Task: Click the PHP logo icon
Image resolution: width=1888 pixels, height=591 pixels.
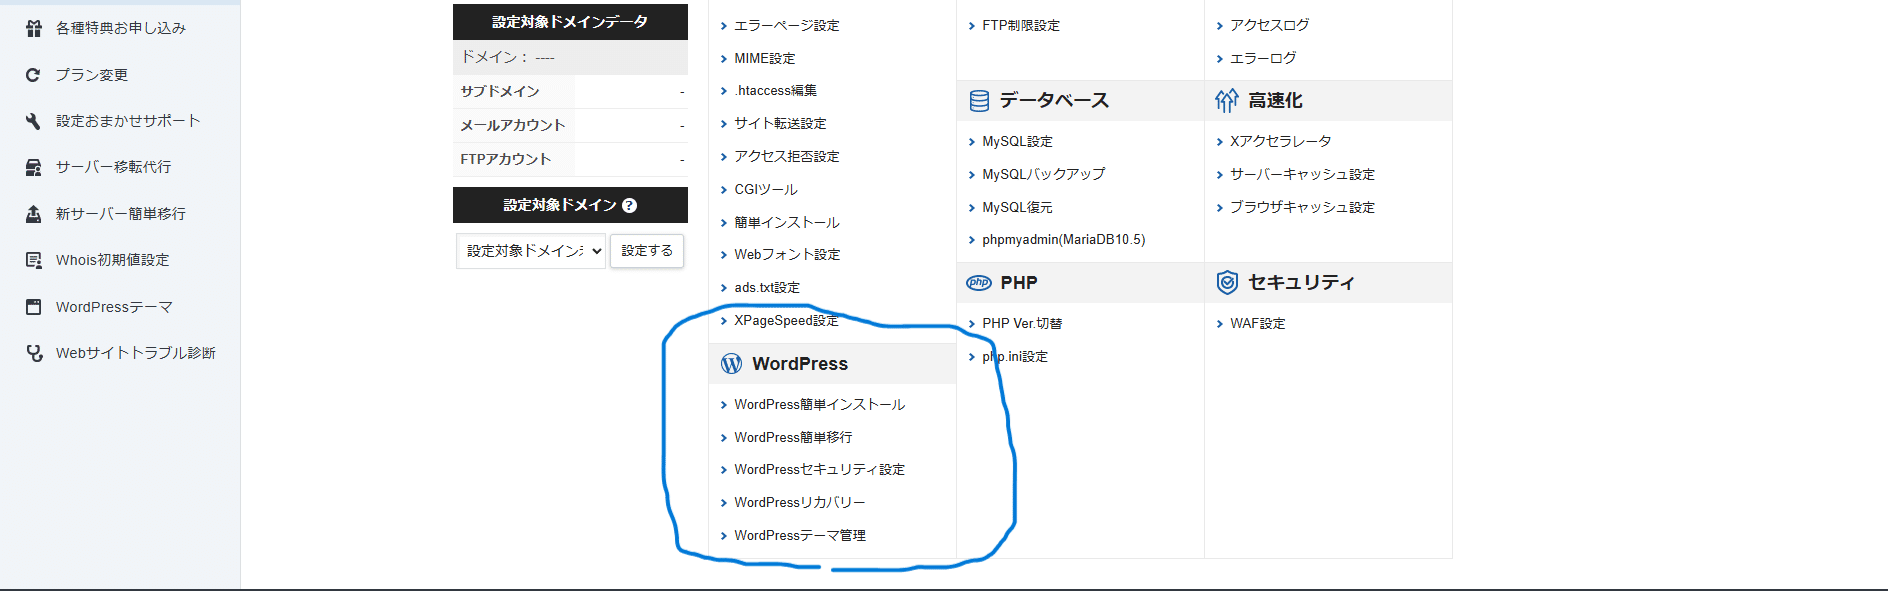Action: (x=979, y=283)
